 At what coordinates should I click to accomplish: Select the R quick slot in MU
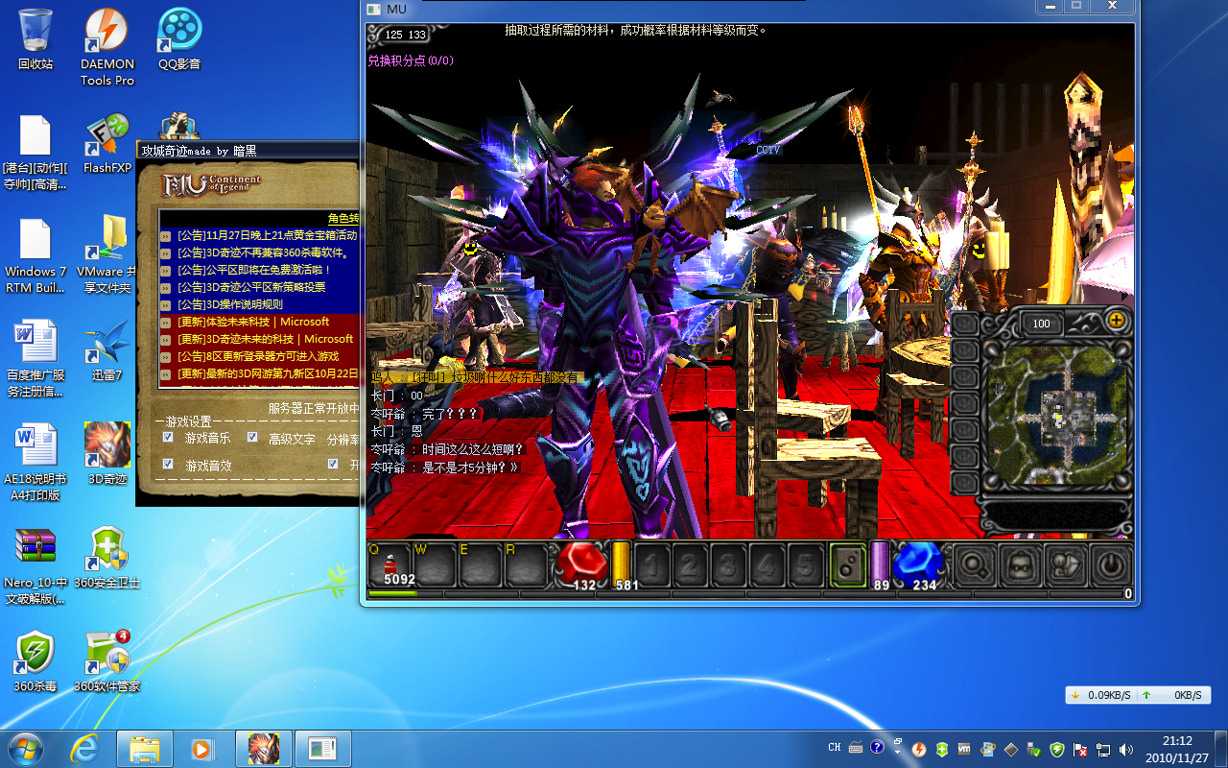(x=526, y=565)
